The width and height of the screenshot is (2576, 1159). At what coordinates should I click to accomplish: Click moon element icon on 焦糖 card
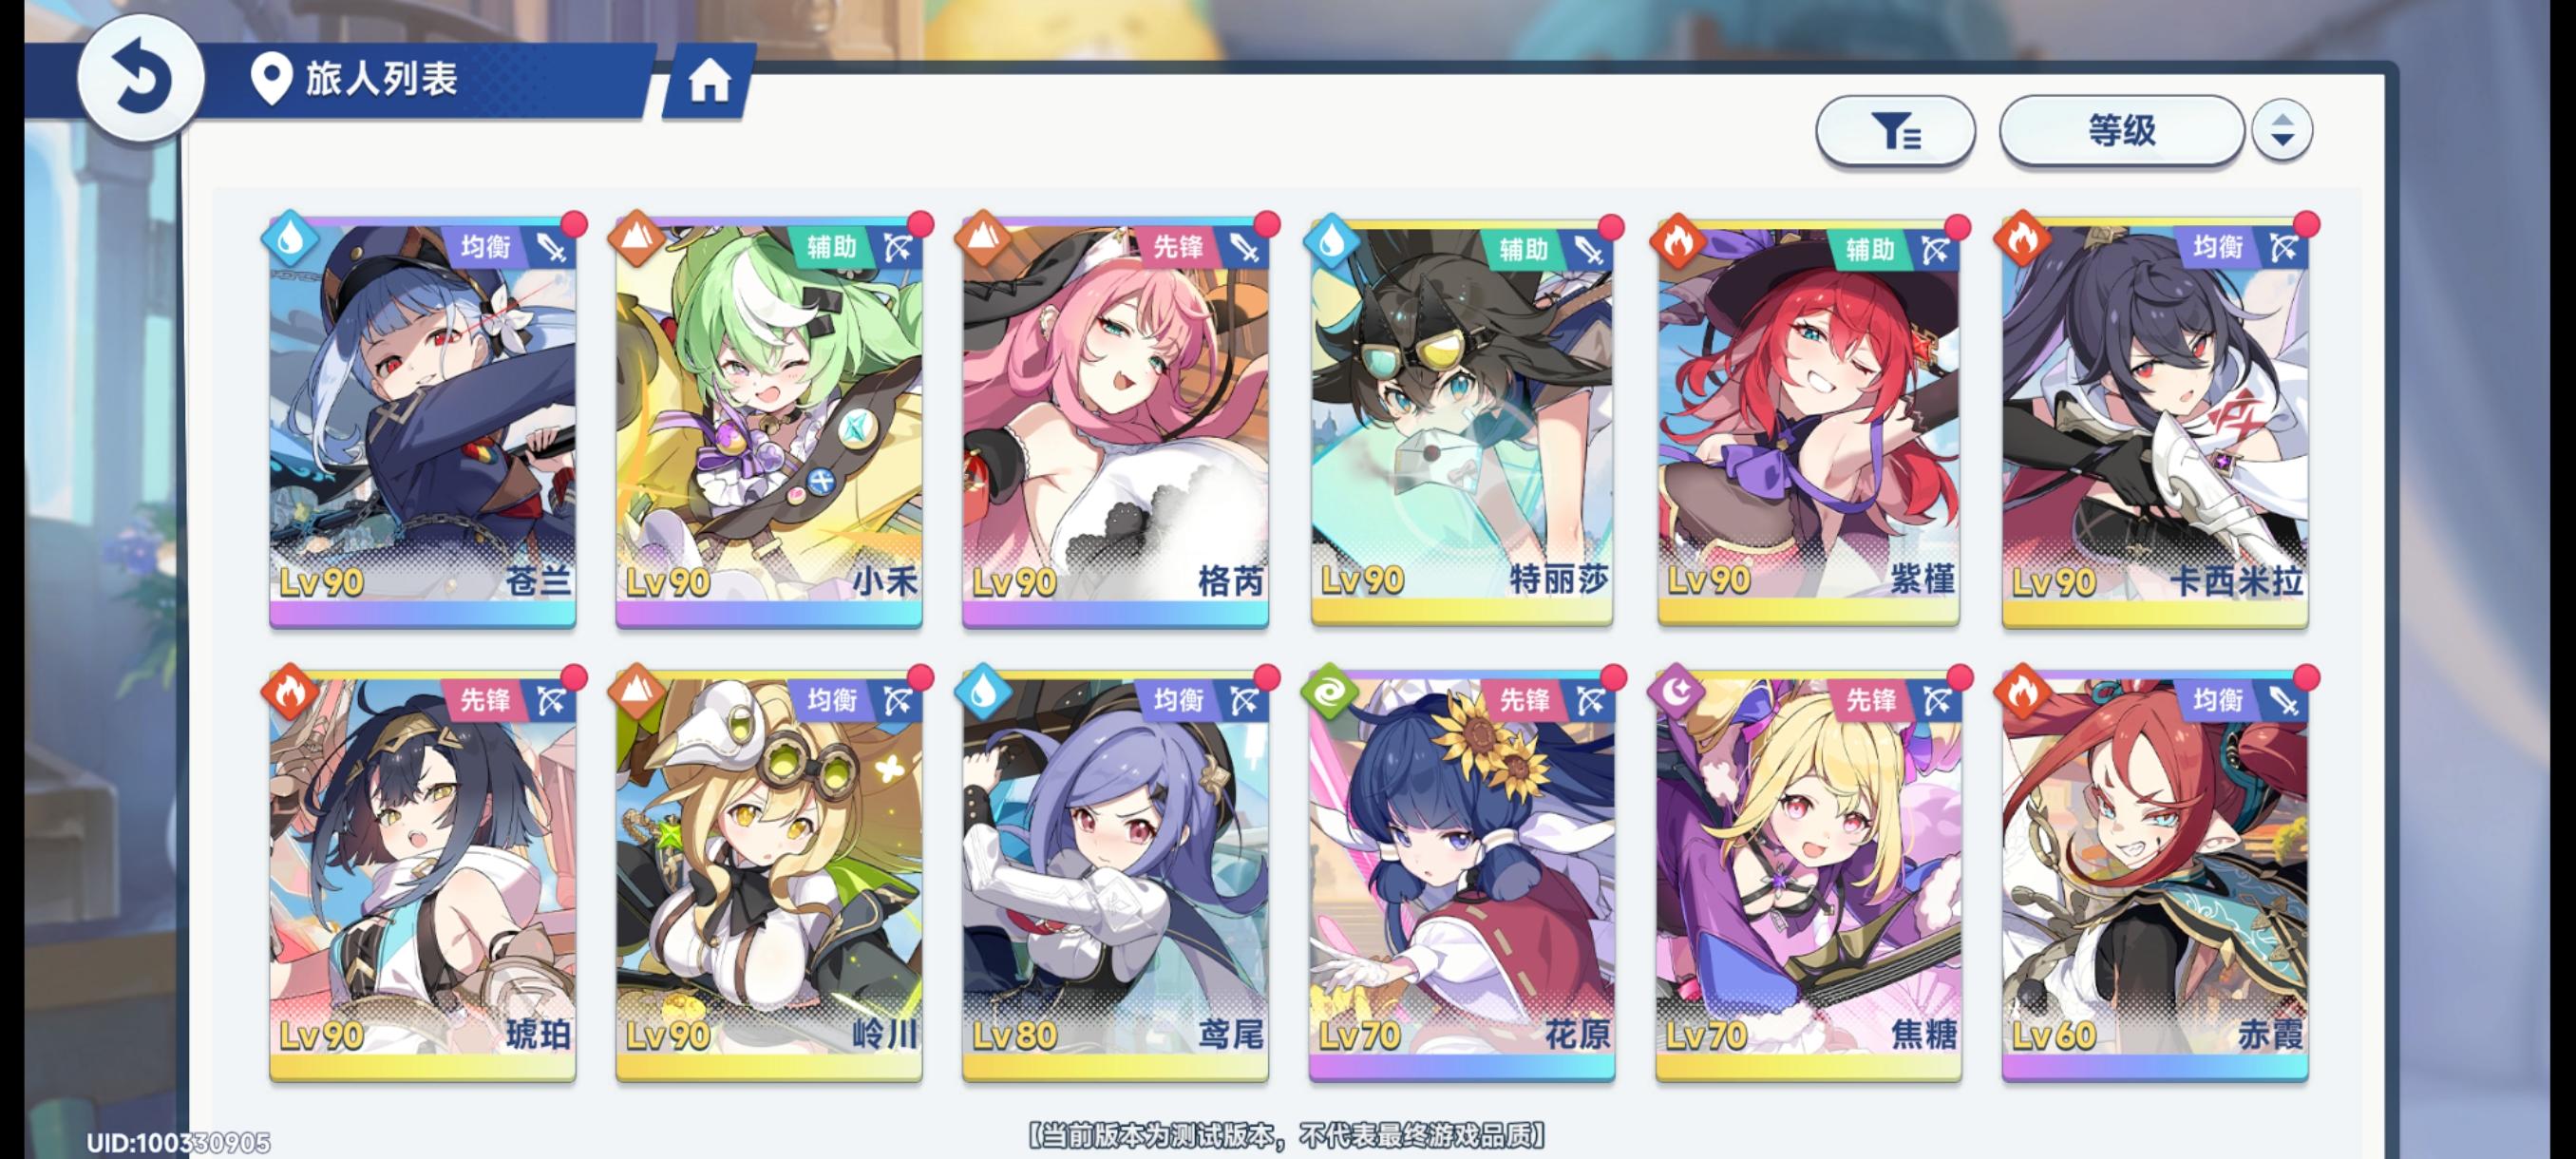tap(1678, 692)
